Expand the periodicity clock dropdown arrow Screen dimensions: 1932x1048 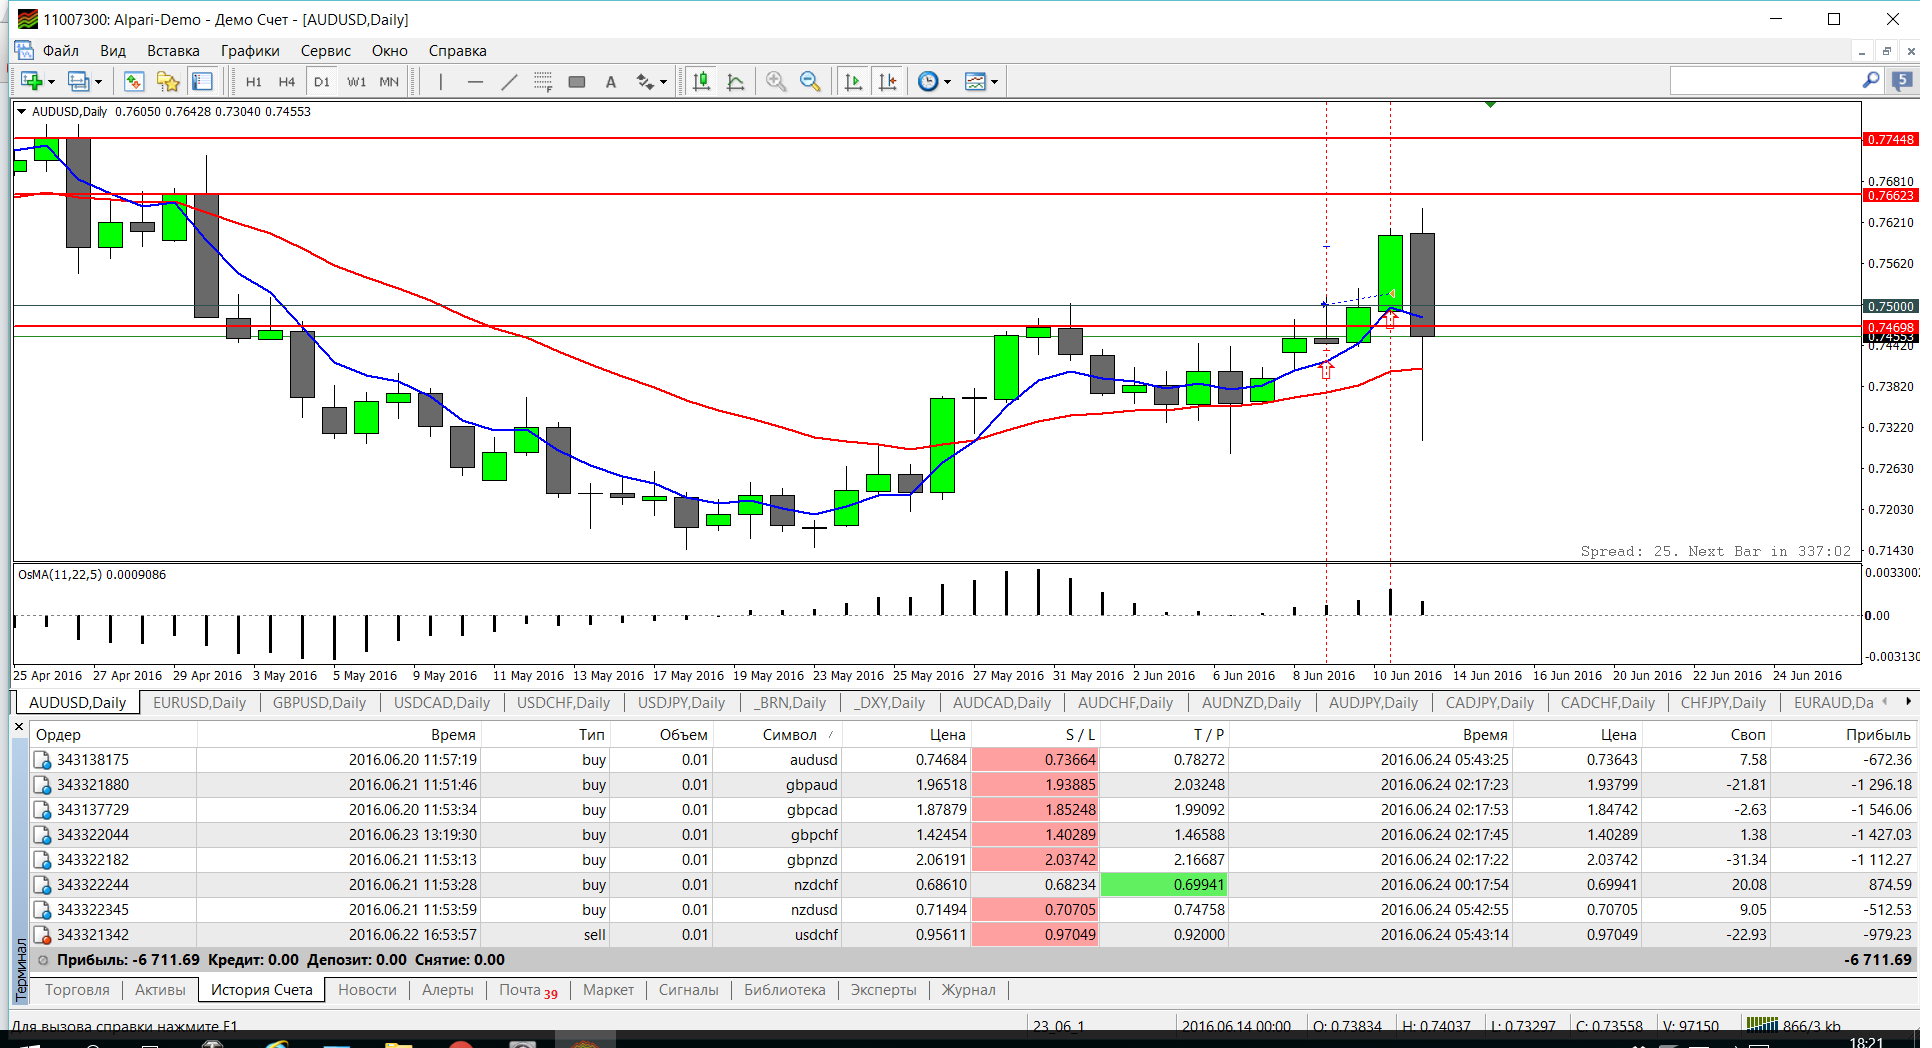point(948,82)
